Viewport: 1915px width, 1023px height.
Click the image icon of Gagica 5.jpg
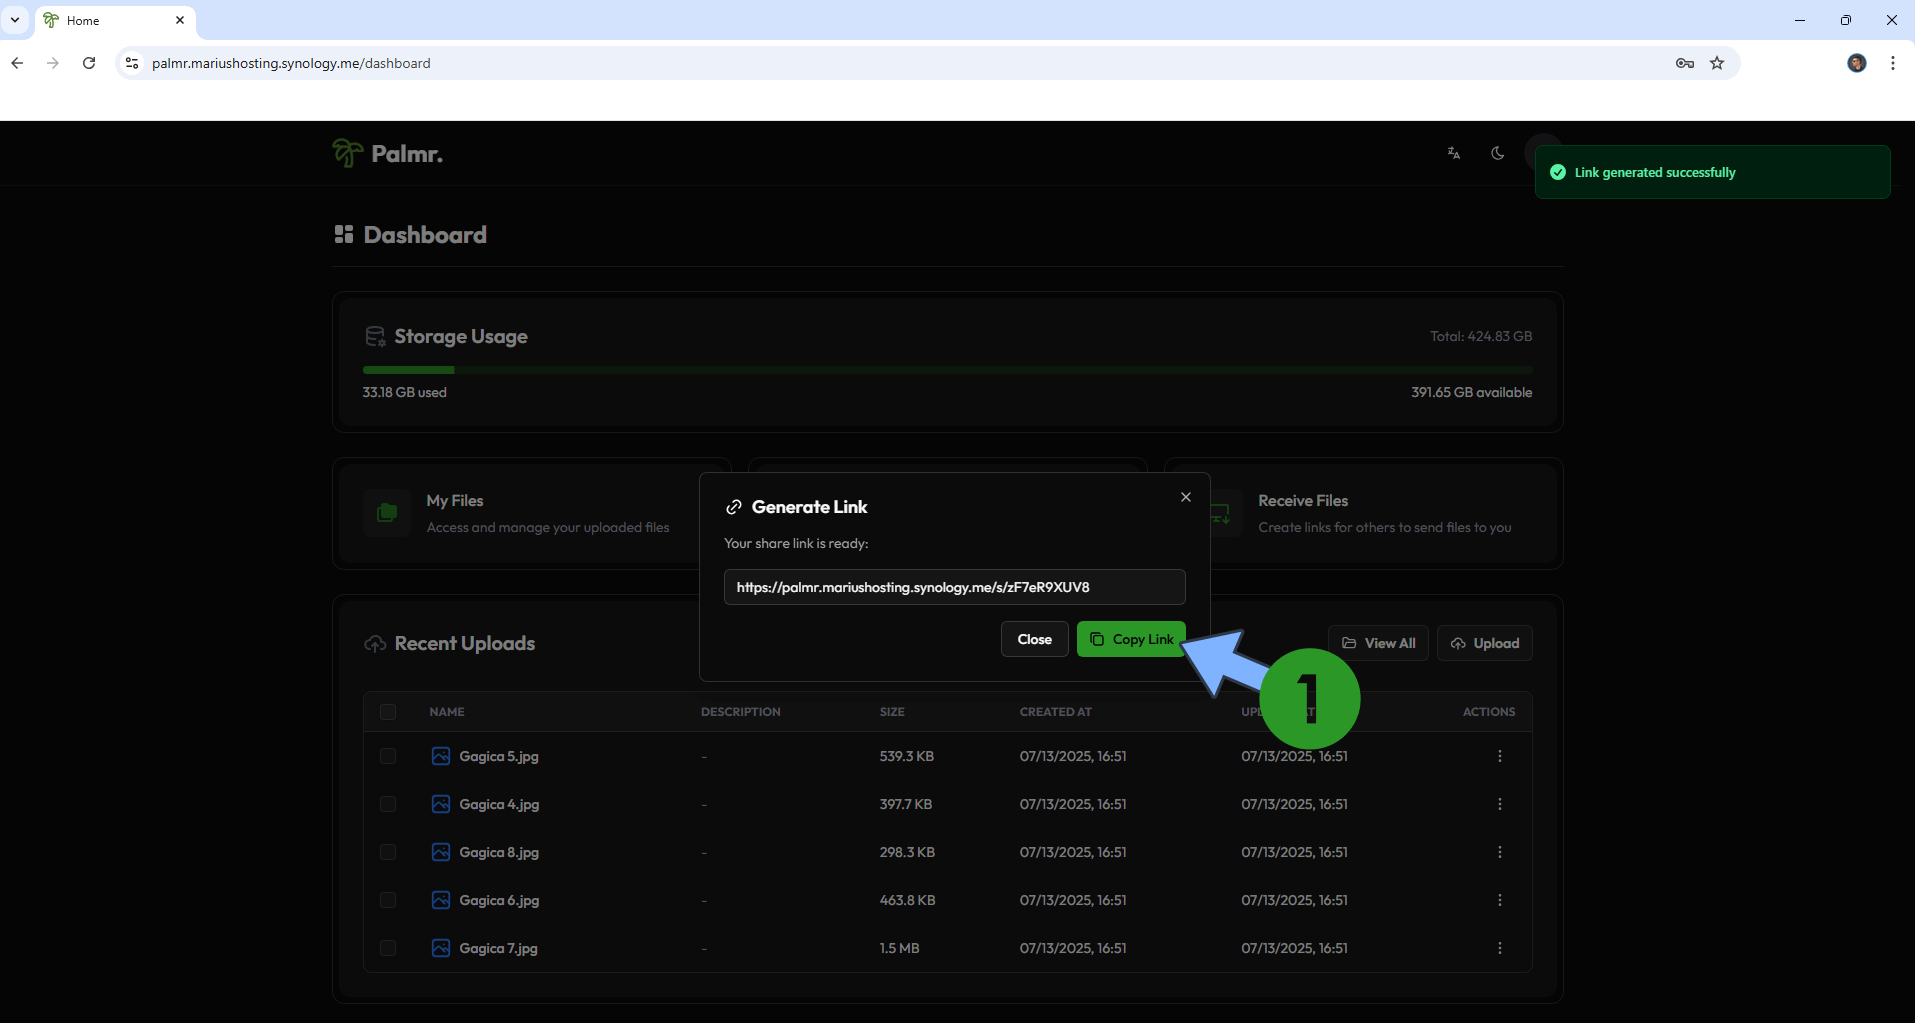[x=441, y=756]
